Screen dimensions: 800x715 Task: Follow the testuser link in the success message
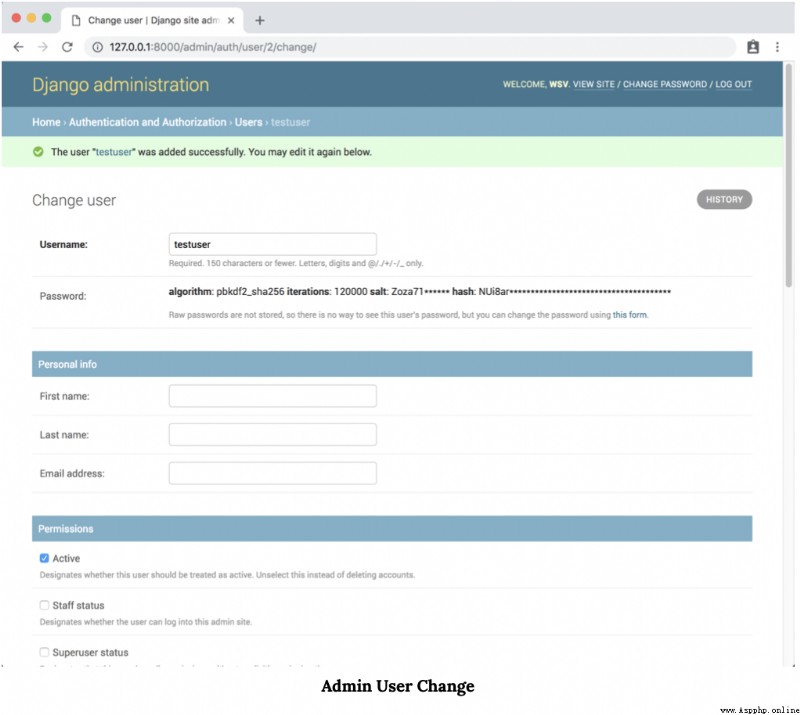pos(114,152)
